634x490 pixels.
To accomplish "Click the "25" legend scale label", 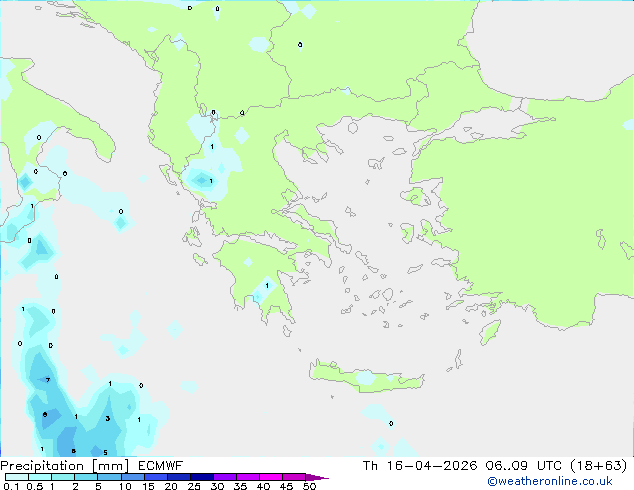I will point(194,486).
